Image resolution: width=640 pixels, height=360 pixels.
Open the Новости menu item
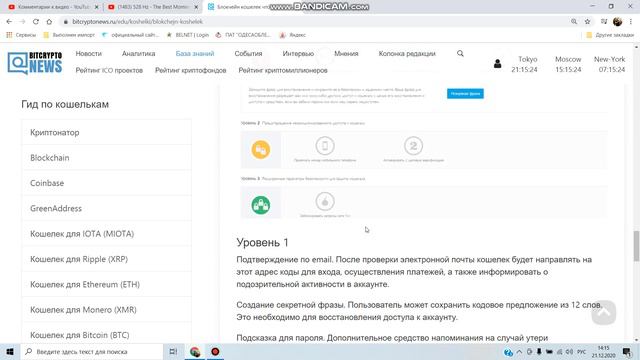click(x=89, y=53)
